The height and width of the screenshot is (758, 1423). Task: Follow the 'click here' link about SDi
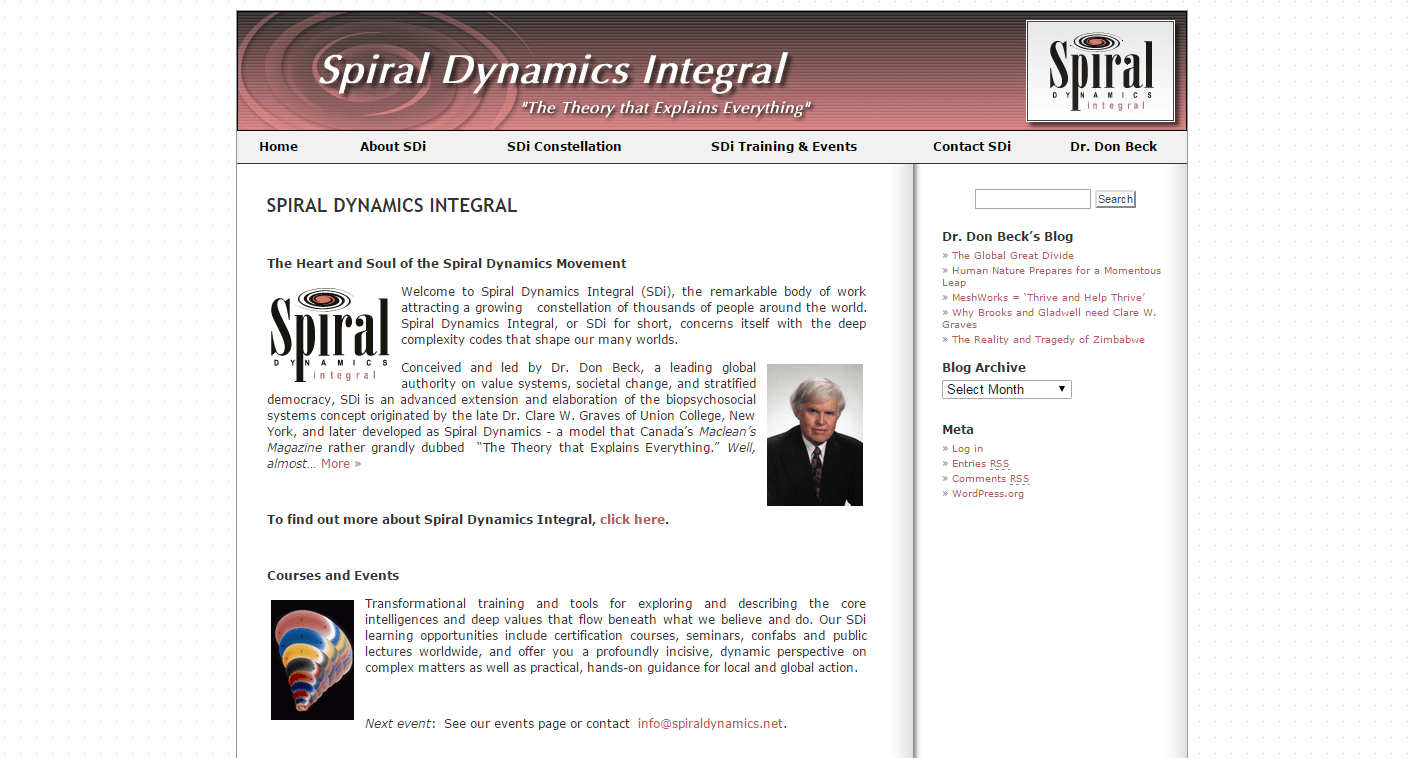pos(632,520)
